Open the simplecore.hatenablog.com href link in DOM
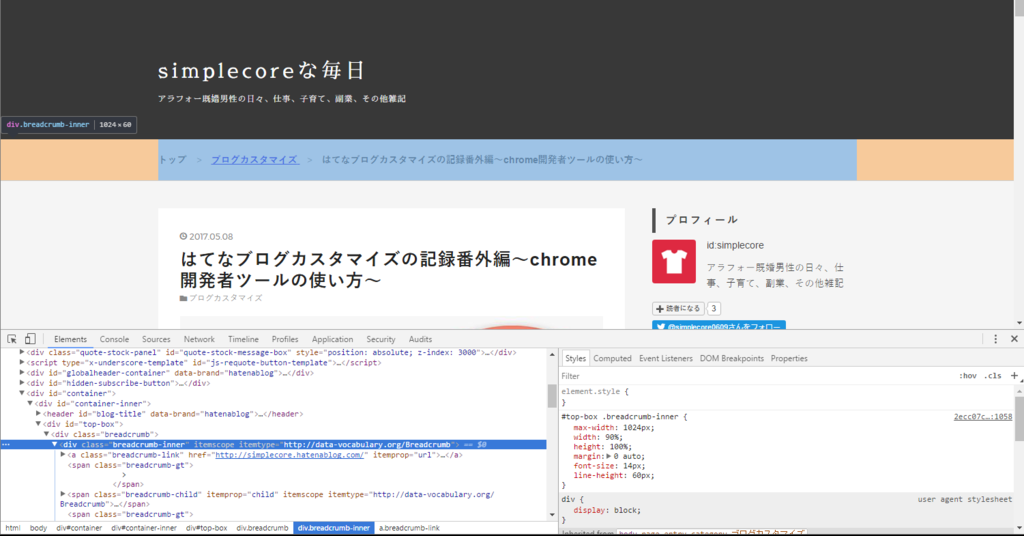Screen dimensions: 1024x536 coord(289,455)
